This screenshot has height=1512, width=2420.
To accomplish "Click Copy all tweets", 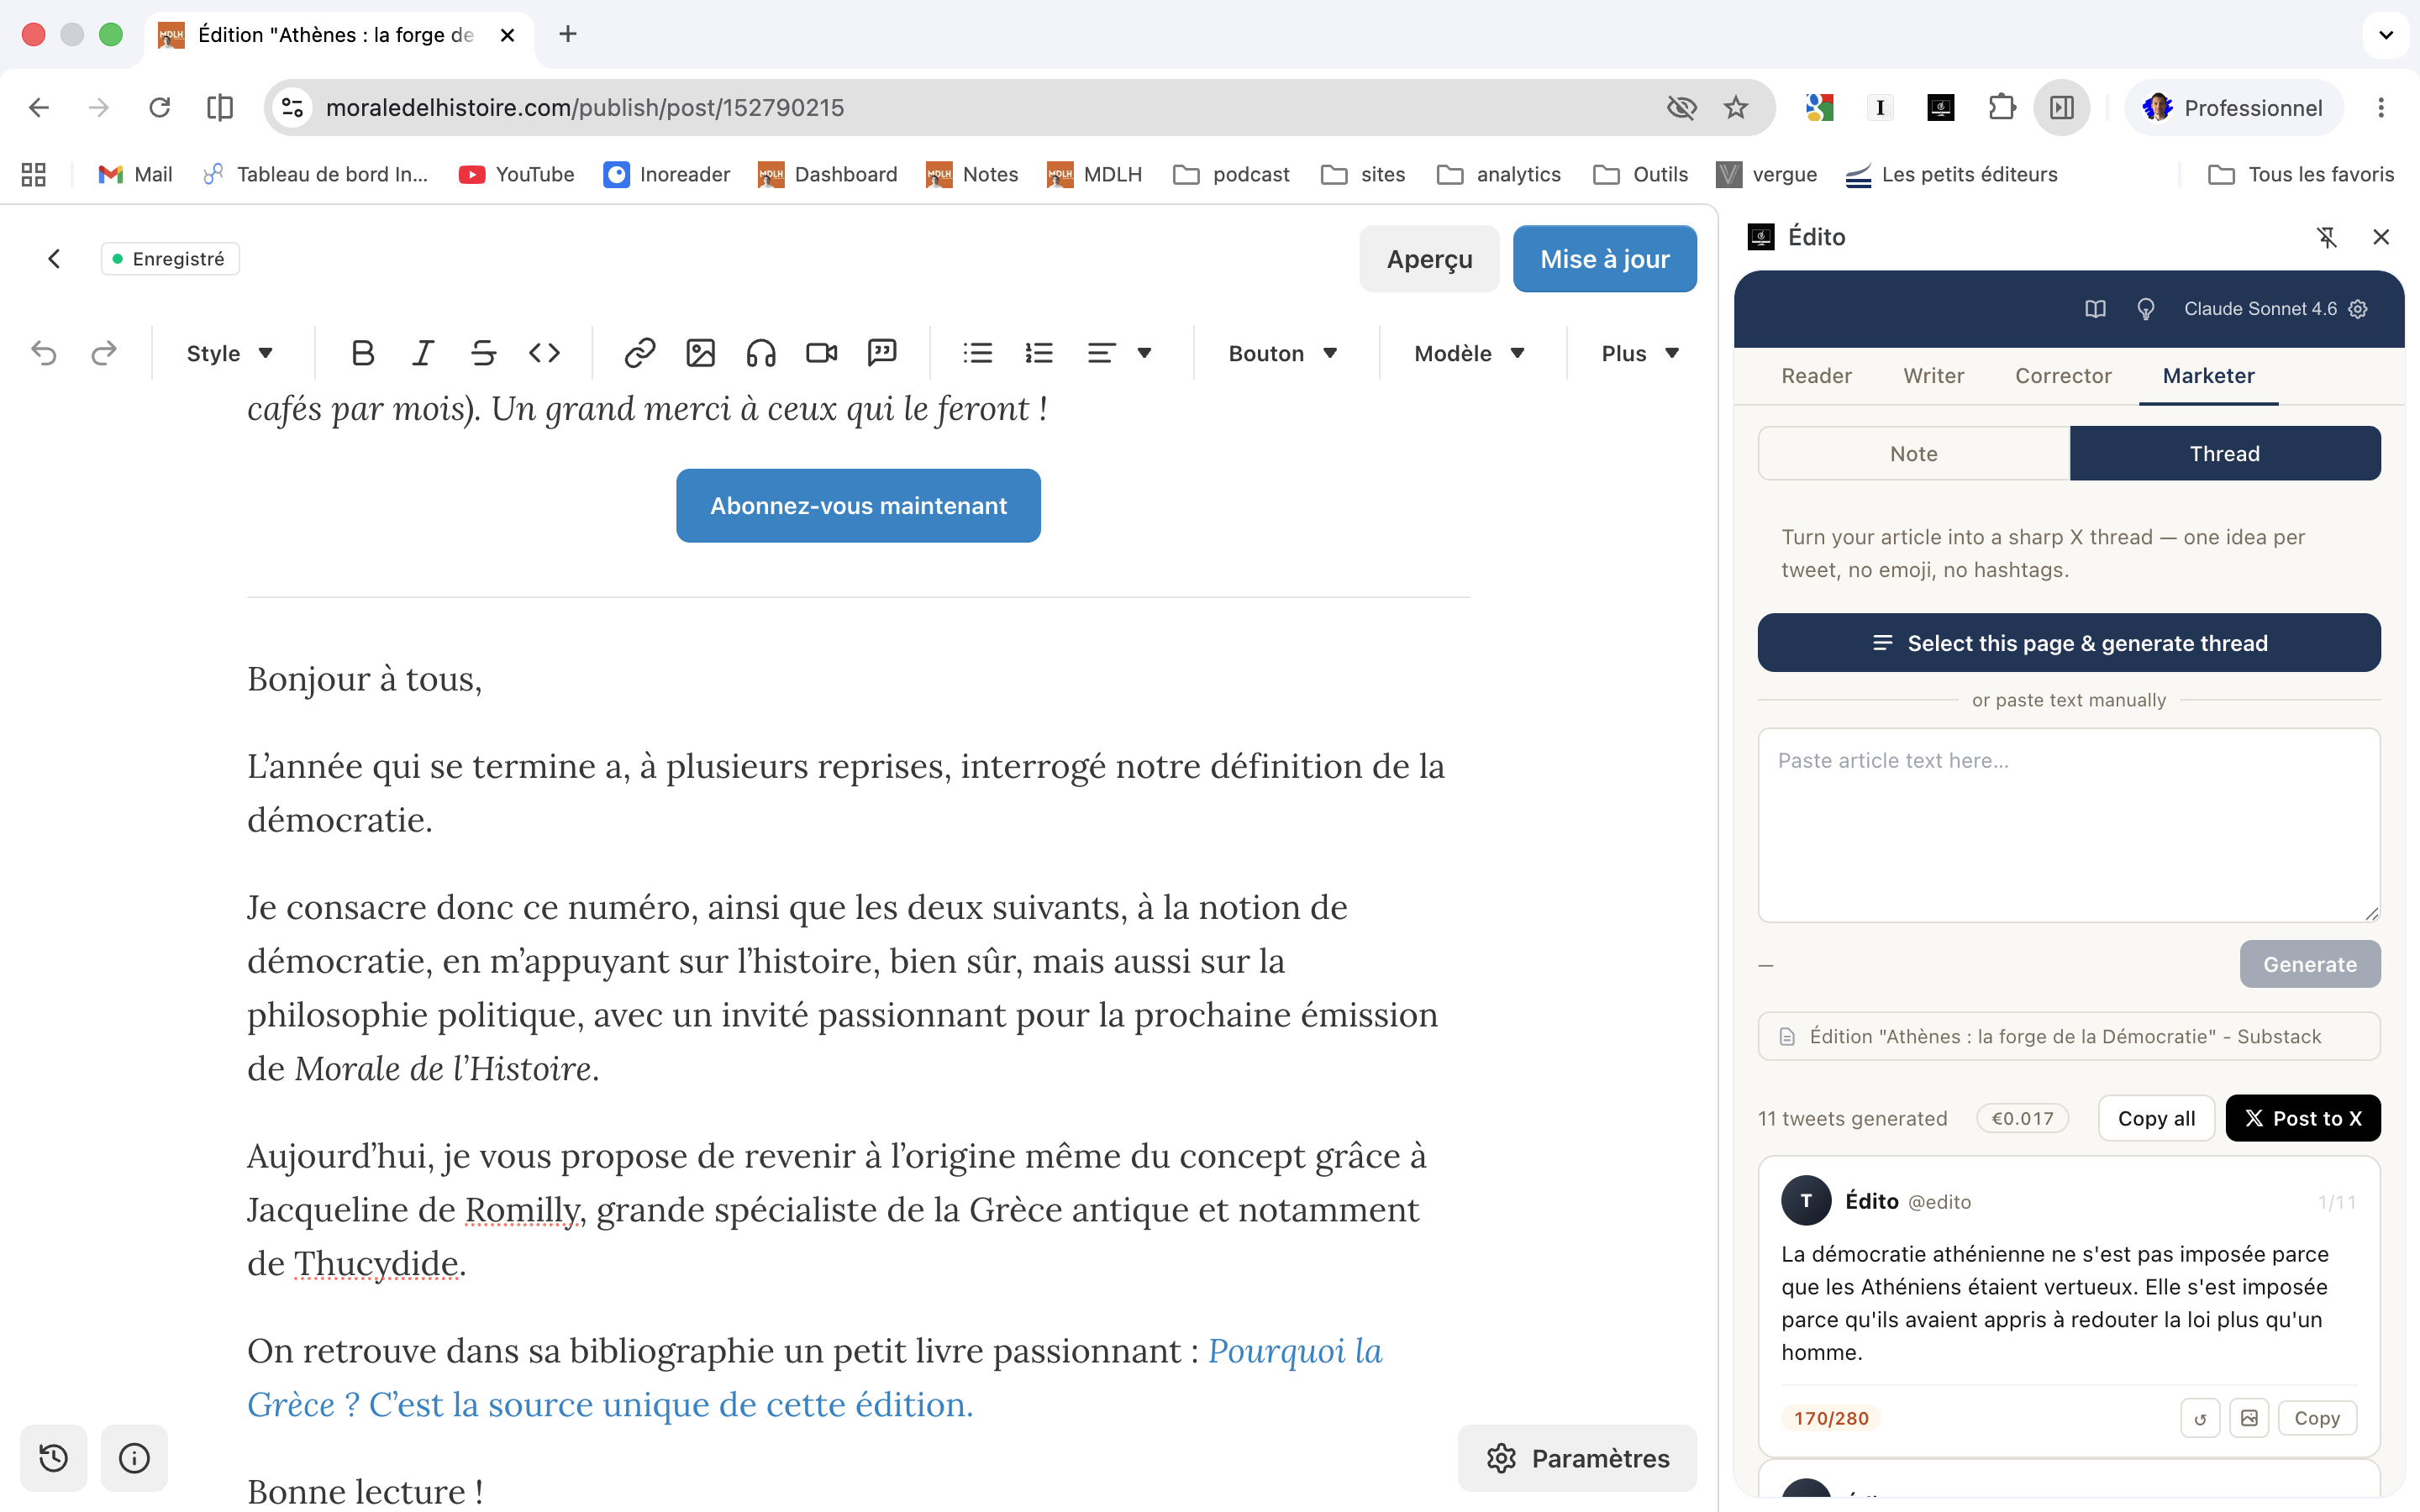I will (2156, 1118).
